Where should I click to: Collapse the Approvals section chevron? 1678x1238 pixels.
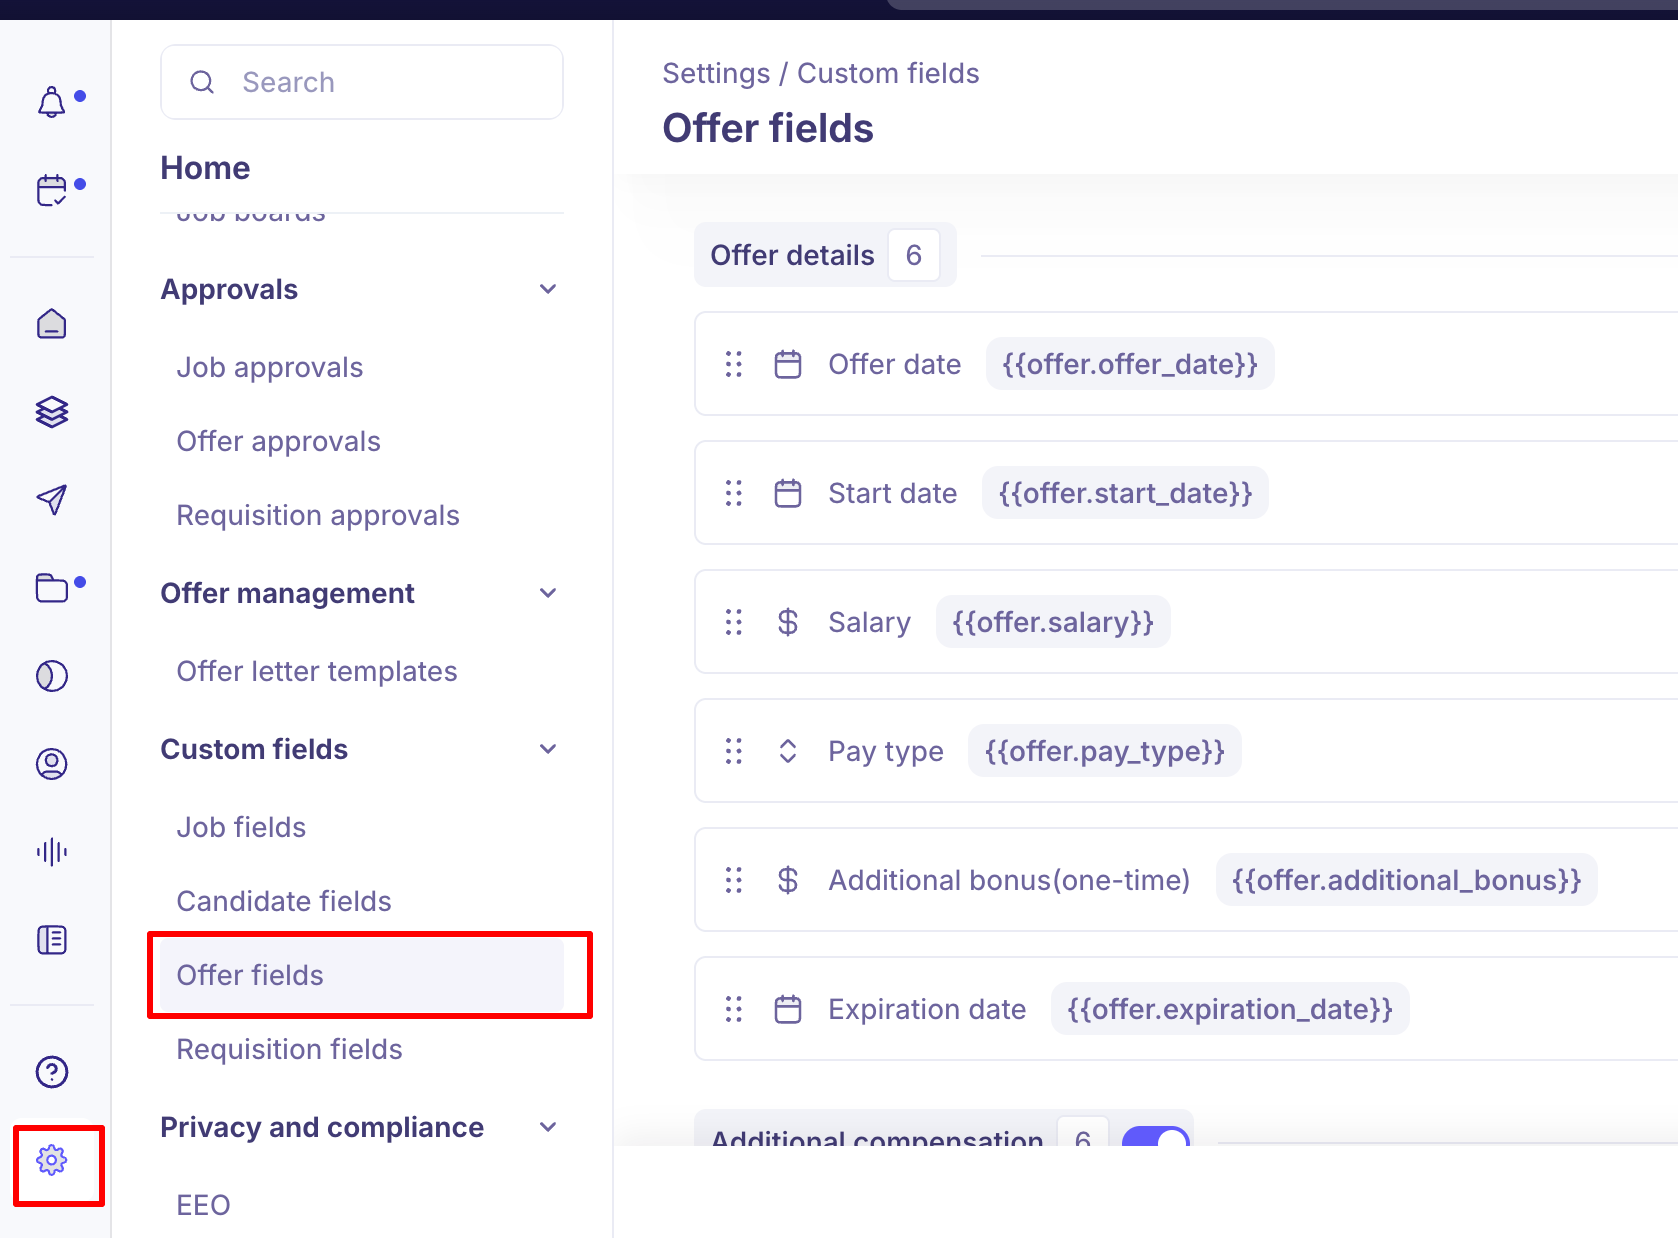point(548,290)
